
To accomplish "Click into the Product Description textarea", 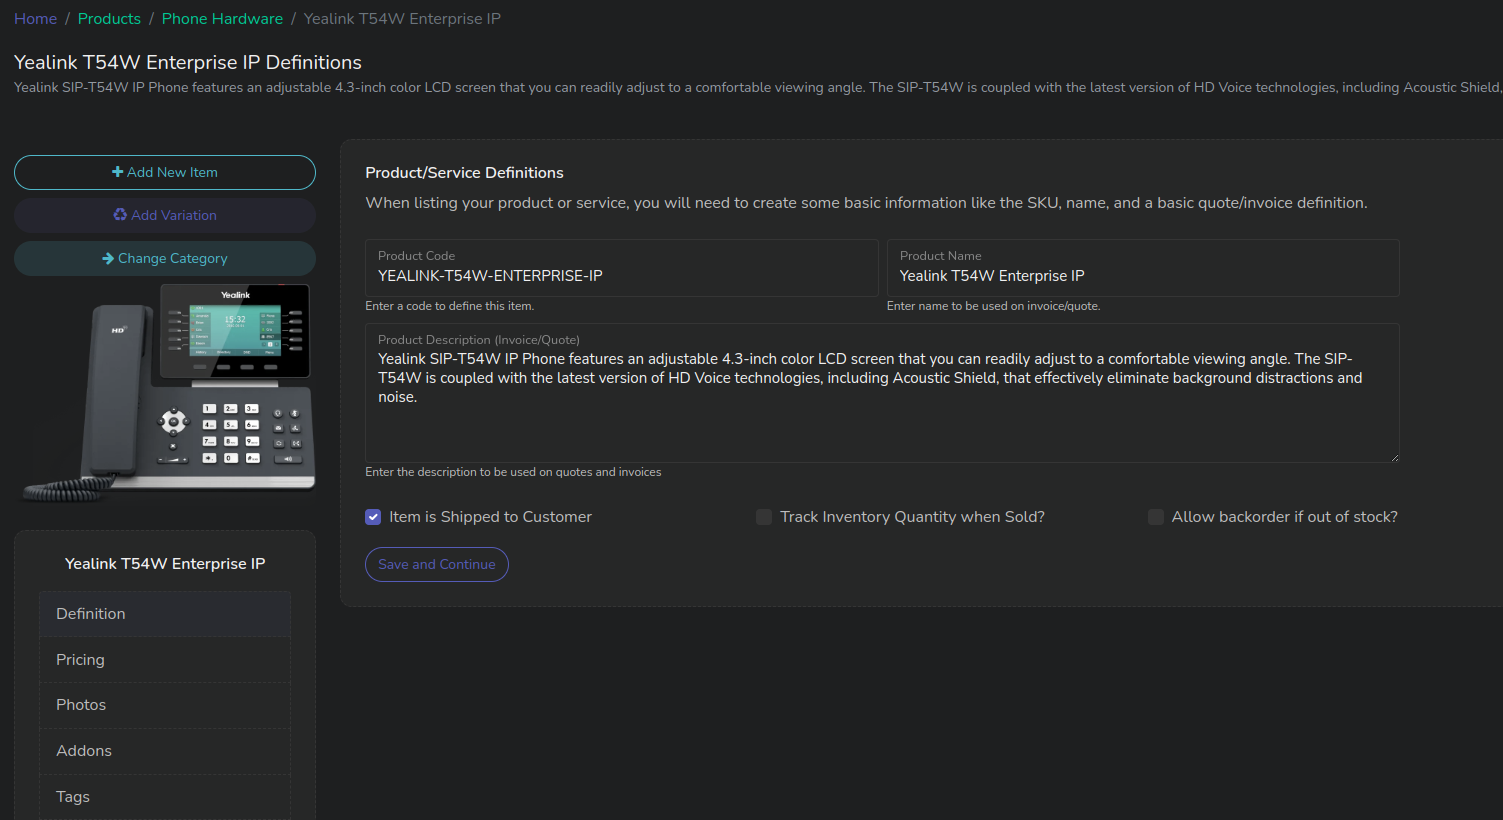I will (882, 393).
